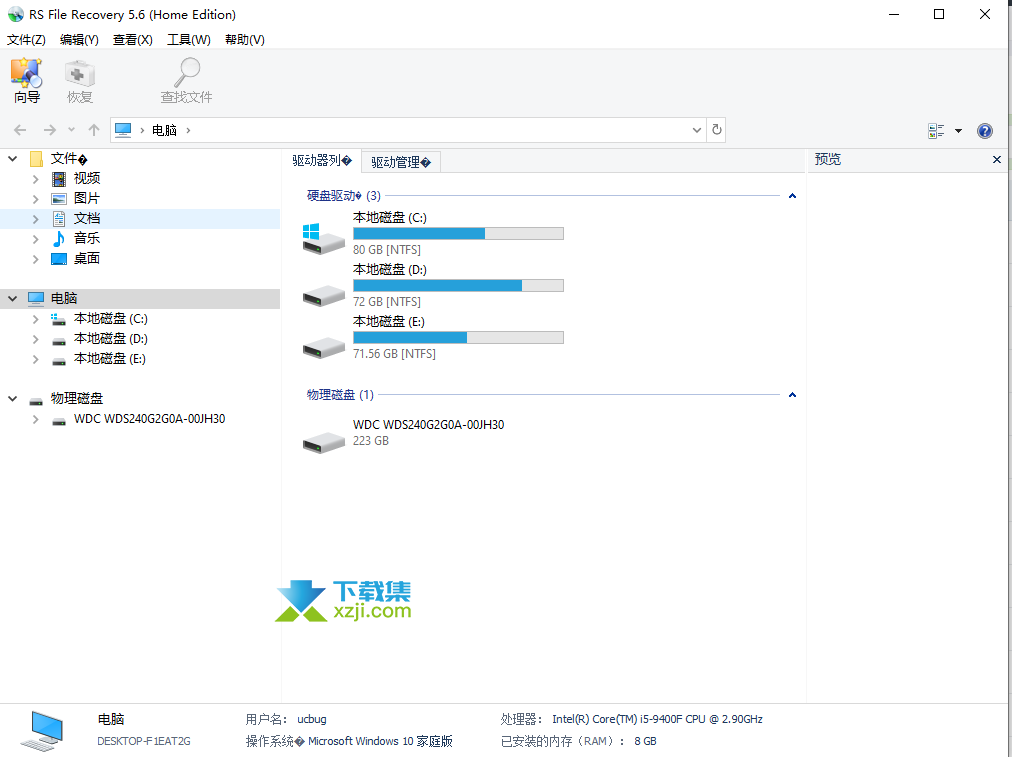The width and height of the screenshot is (1012, 757).
Task: Select the C: drive Windows disk icon
Action: coord(323,239)
